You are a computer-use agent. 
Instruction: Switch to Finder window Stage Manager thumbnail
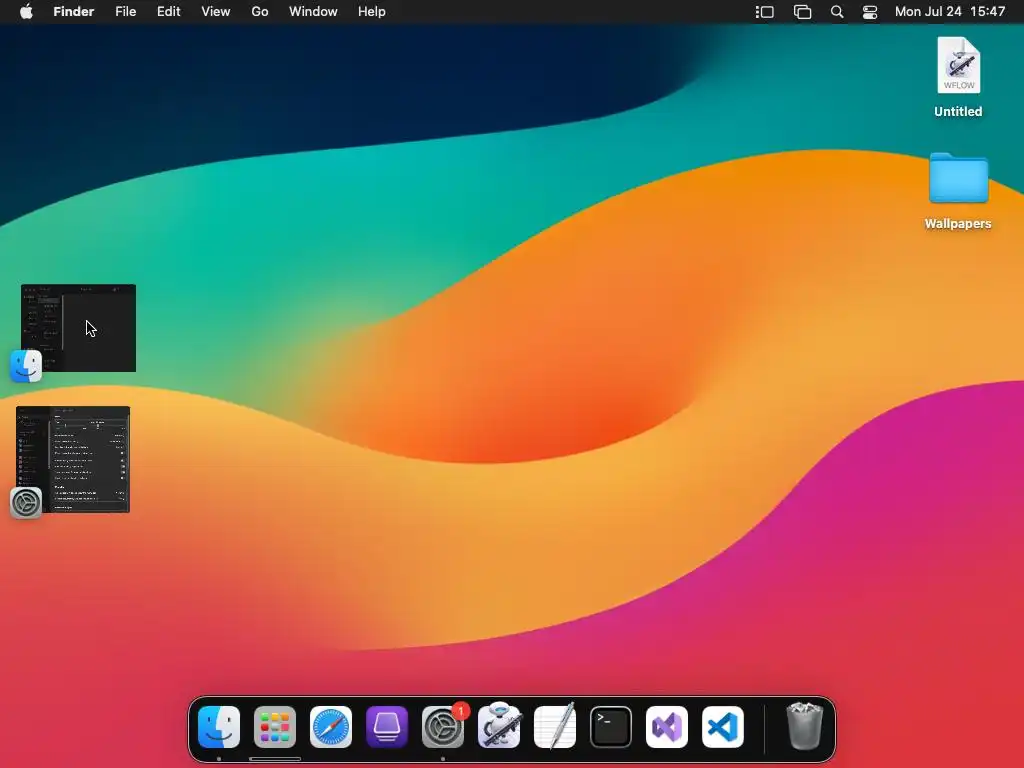(78, 328)
